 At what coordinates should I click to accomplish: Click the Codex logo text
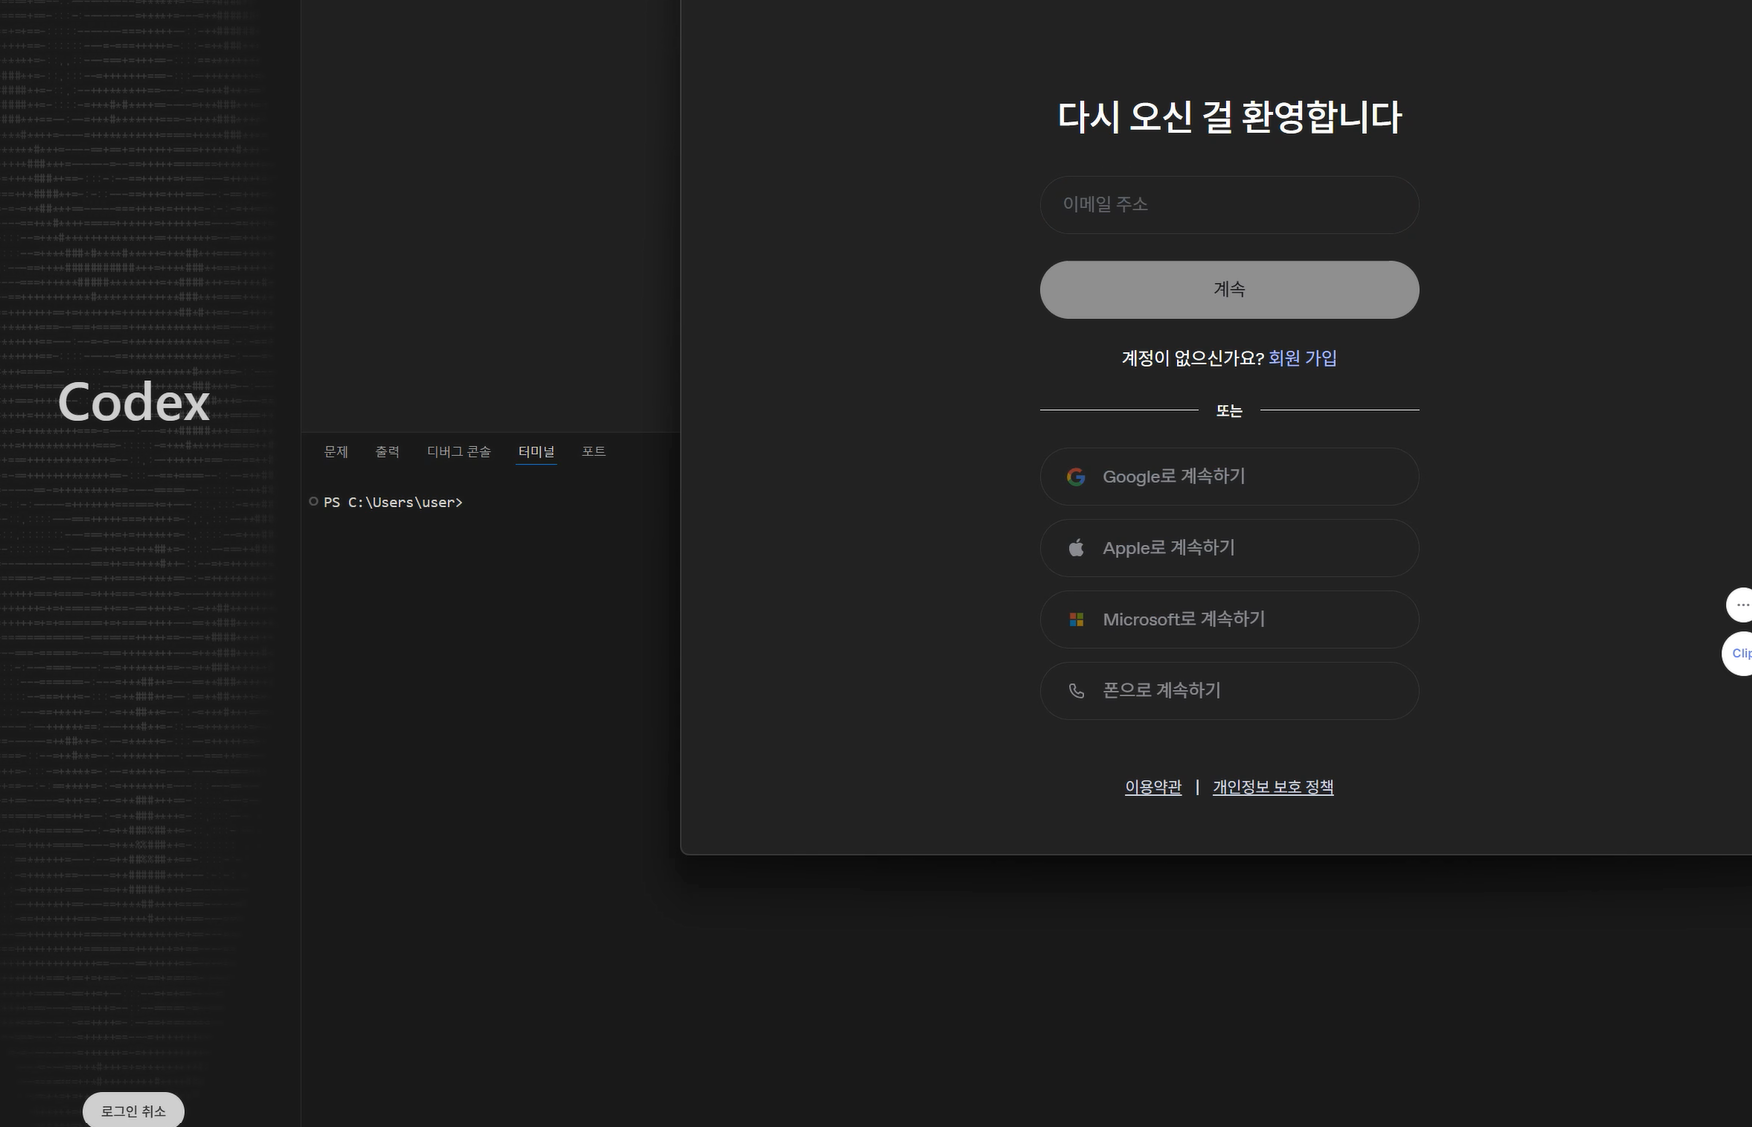tap(134, 402)
